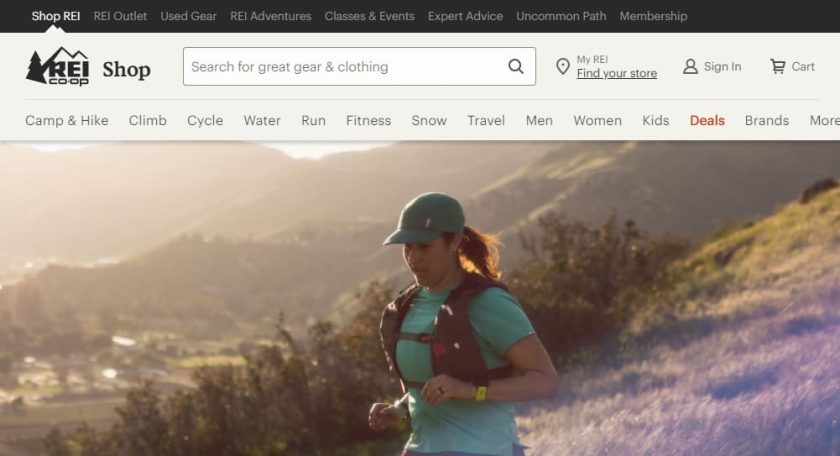Click the magnifying glass search icon
Viewport: 840px width, 456px height.
tap(516, 66)
